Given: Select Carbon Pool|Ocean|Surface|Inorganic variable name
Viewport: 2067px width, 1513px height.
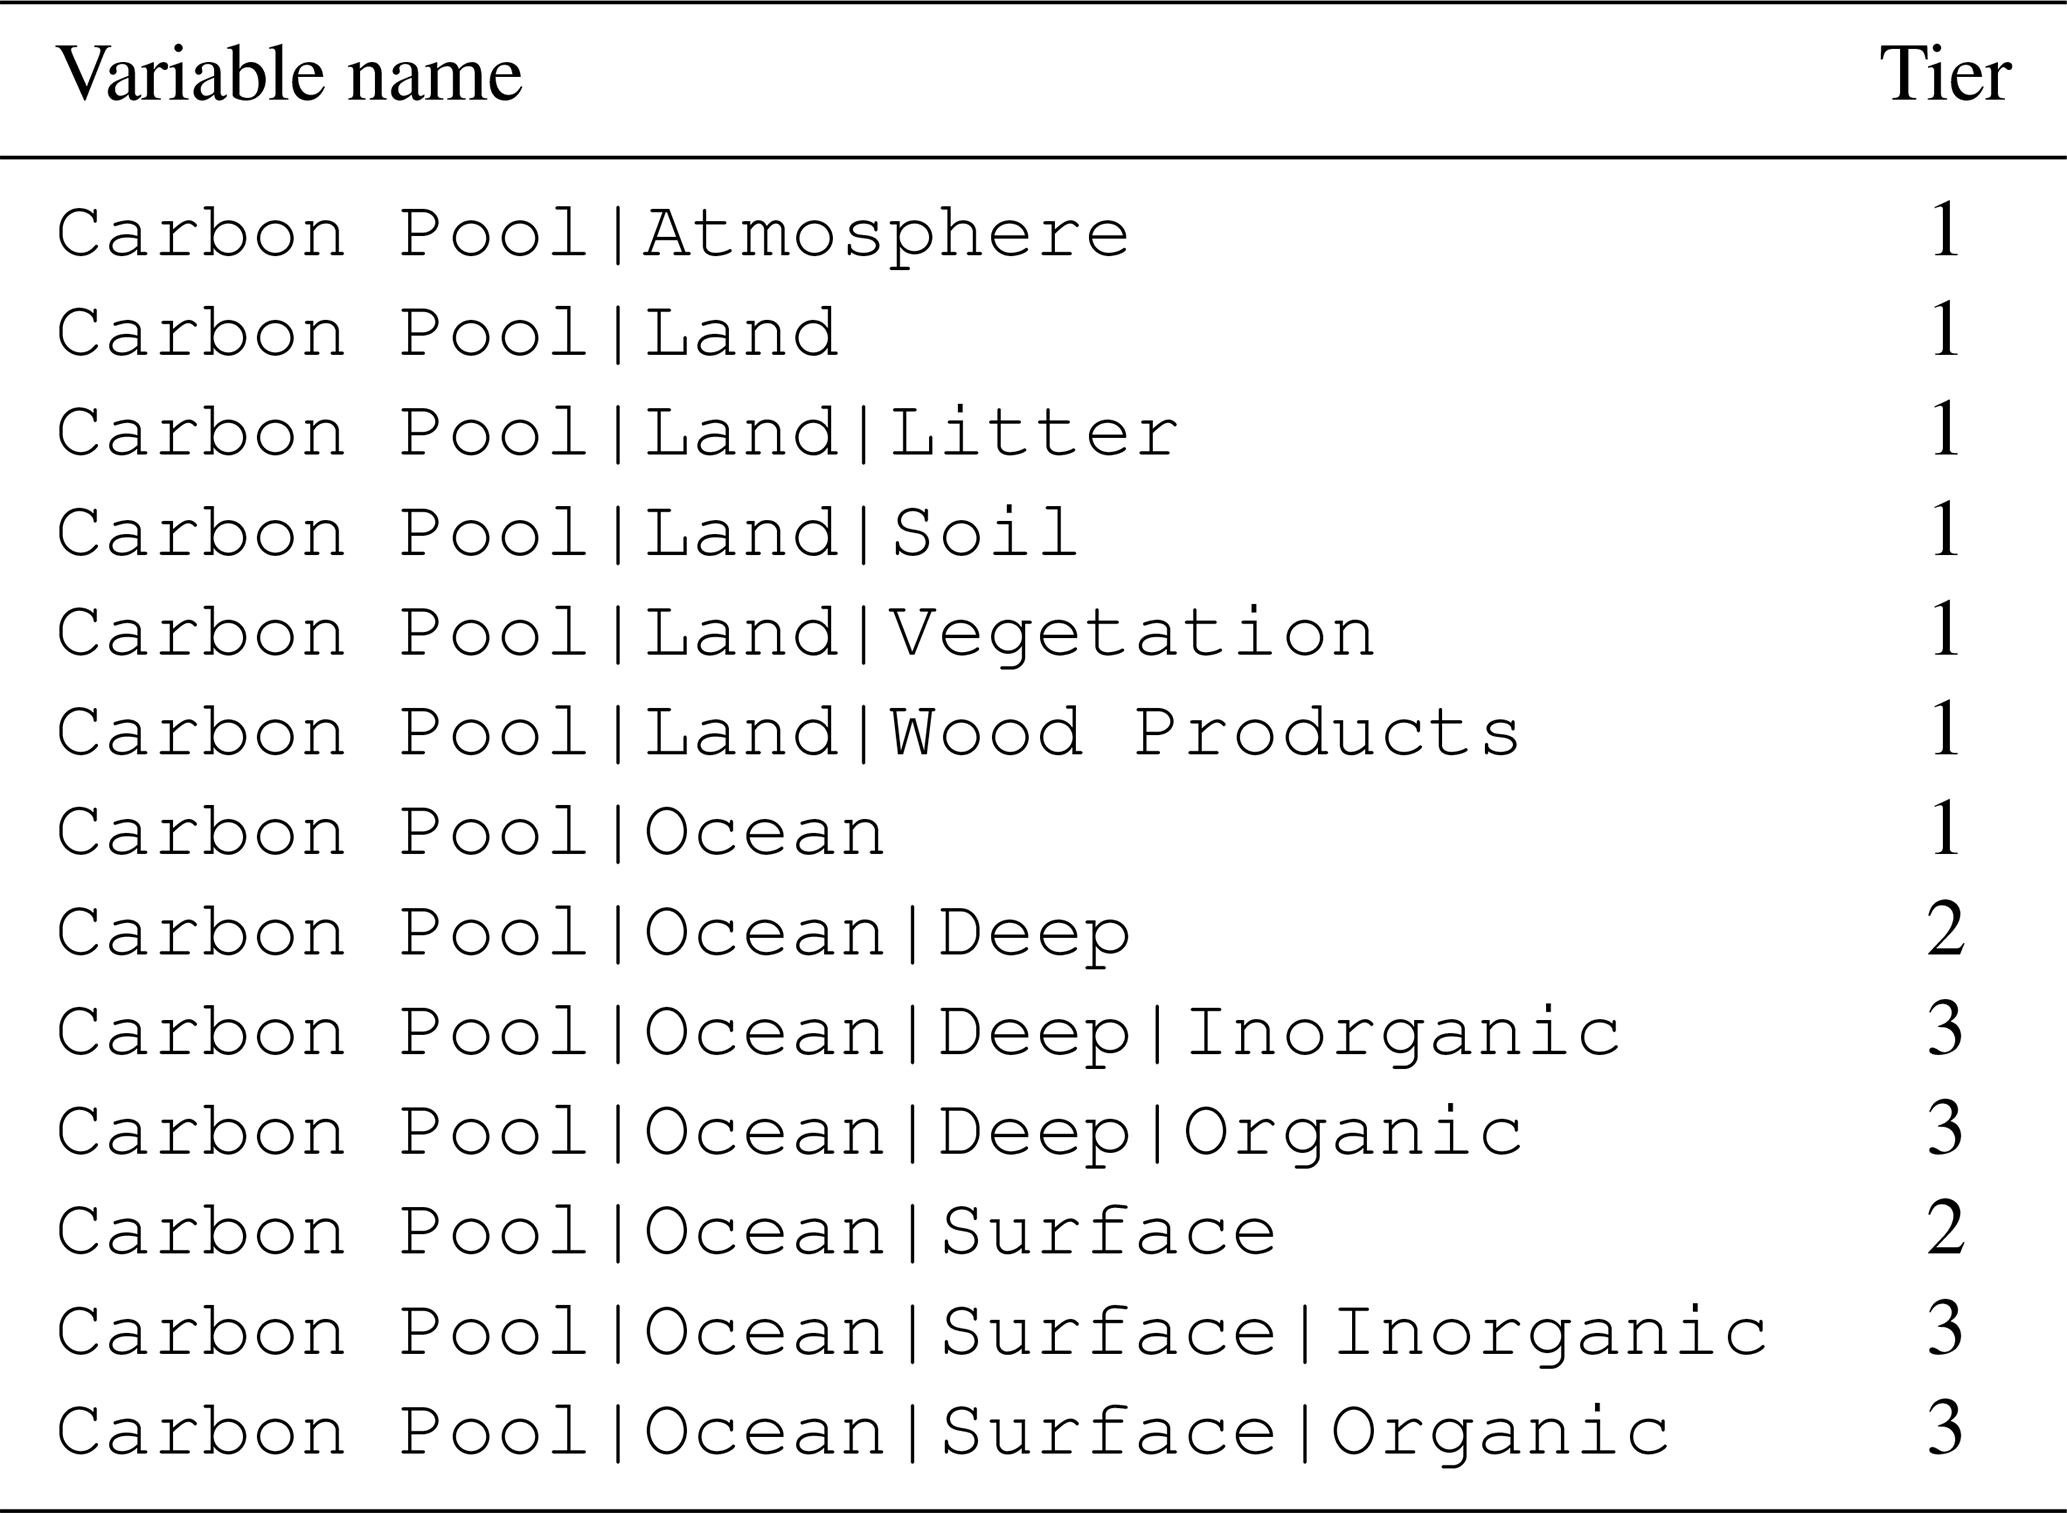Looking at the screenshot, I should click(912, 1333).
